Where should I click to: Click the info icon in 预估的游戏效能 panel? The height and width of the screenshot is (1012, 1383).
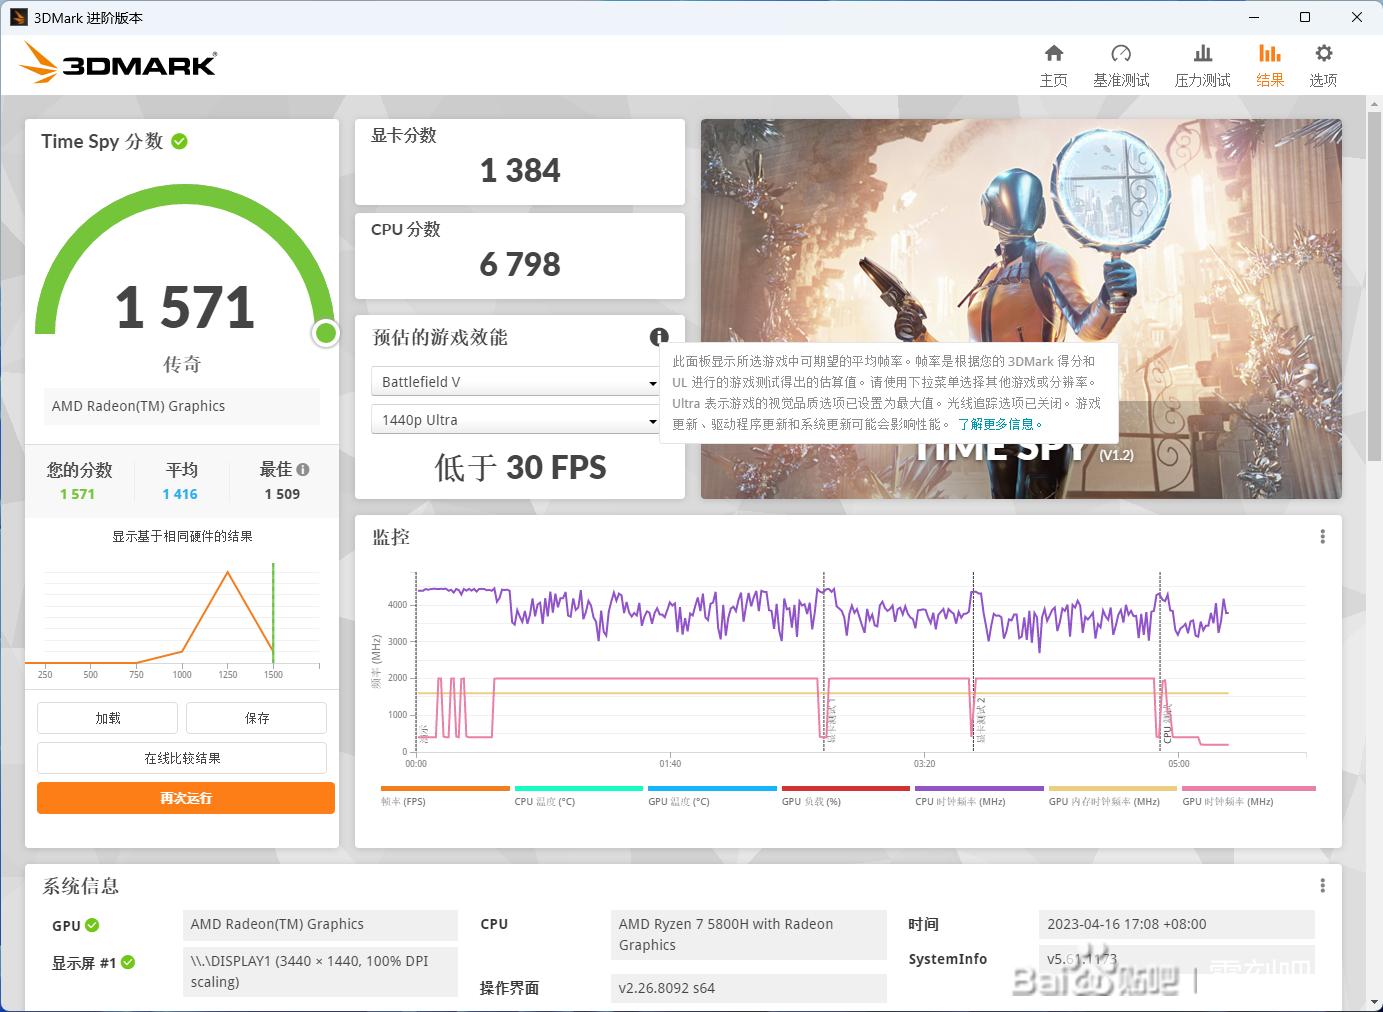(x=659, y=337)
